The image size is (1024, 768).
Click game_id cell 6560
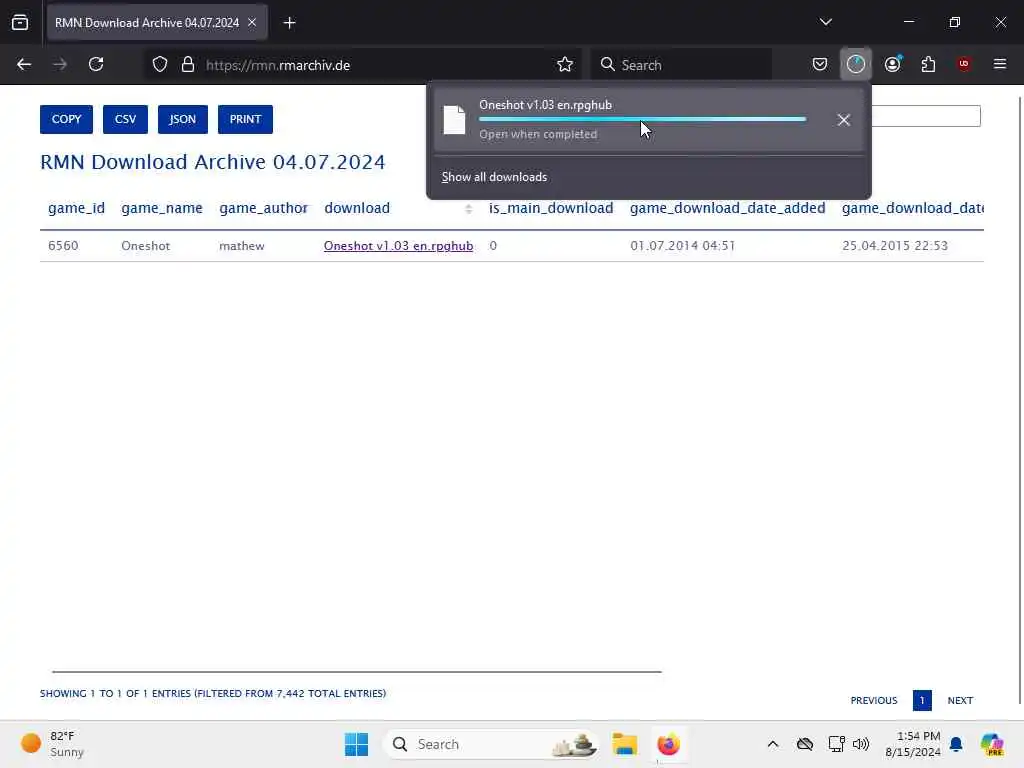63,246
